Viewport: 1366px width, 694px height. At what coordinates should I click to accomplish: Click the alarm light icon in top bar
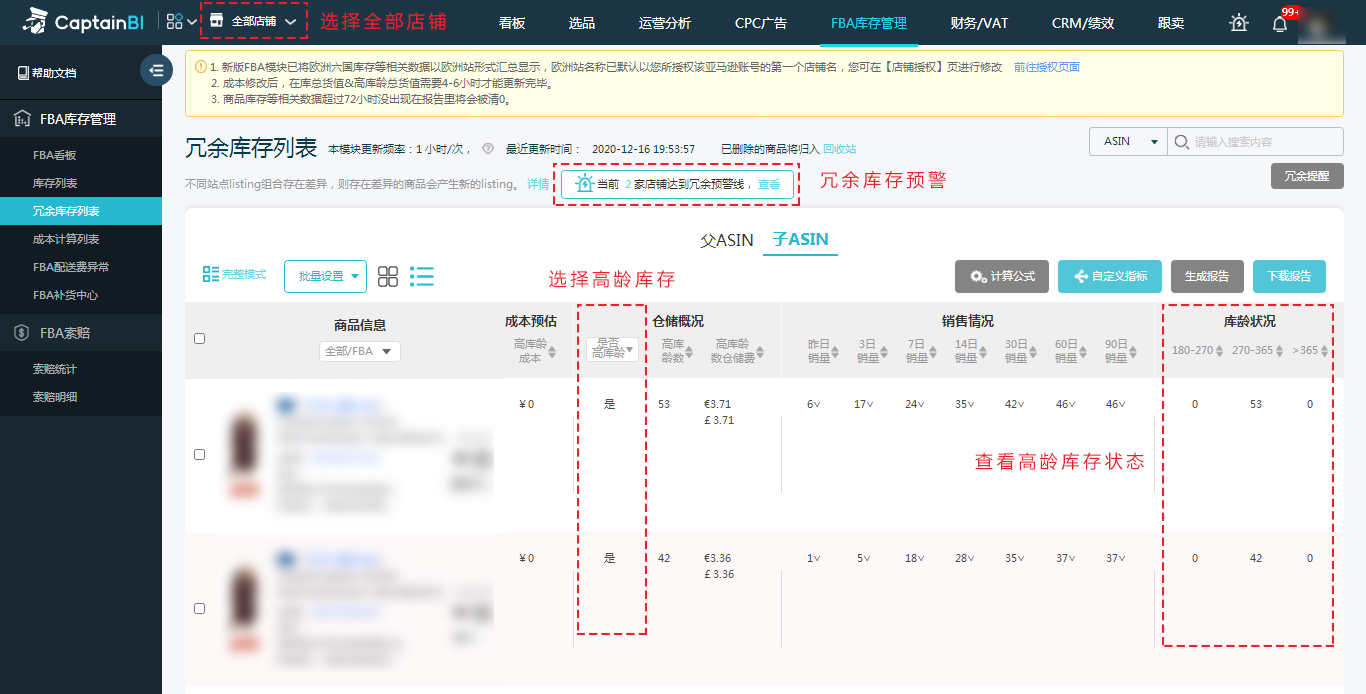[1239, 23]
